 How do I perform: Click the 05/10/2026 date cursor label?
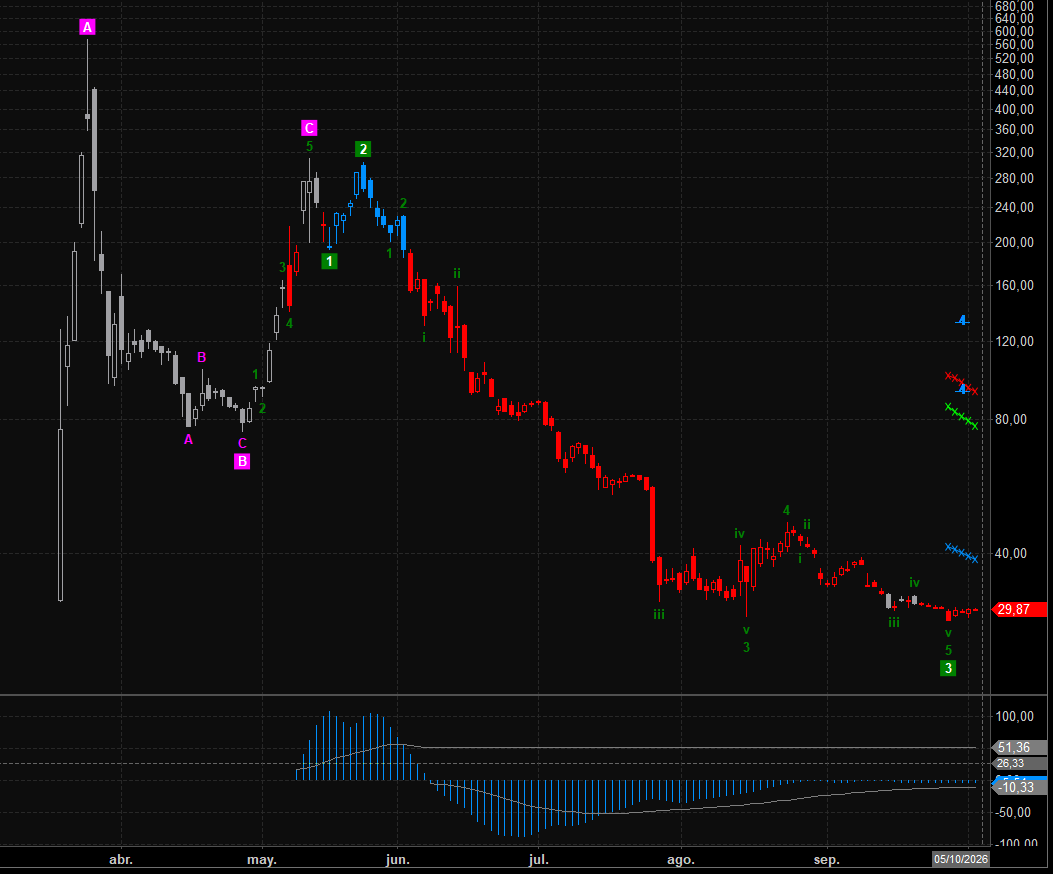click(x=960, y=859)
